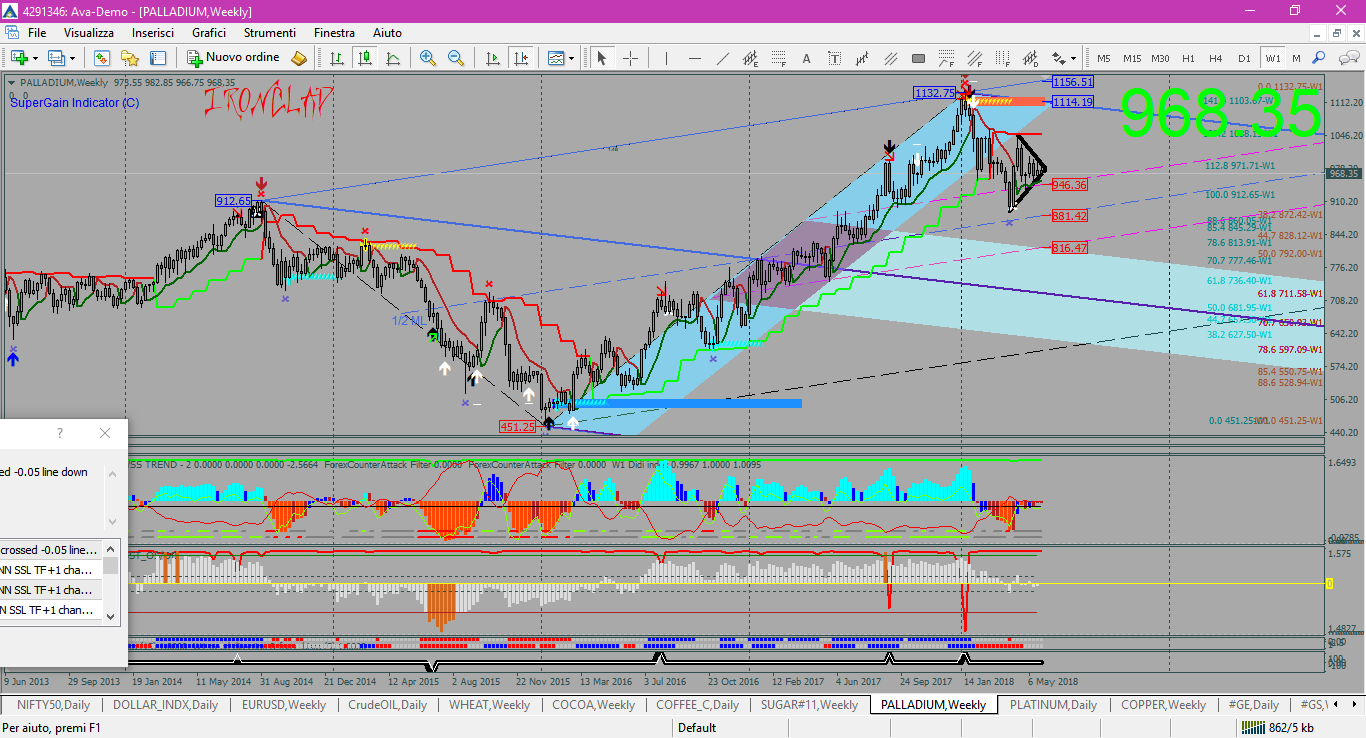Click the 1132.75 price label on chart
Image resolution: width=1366 pixels, height=738 pixels.
click(934, 93)
